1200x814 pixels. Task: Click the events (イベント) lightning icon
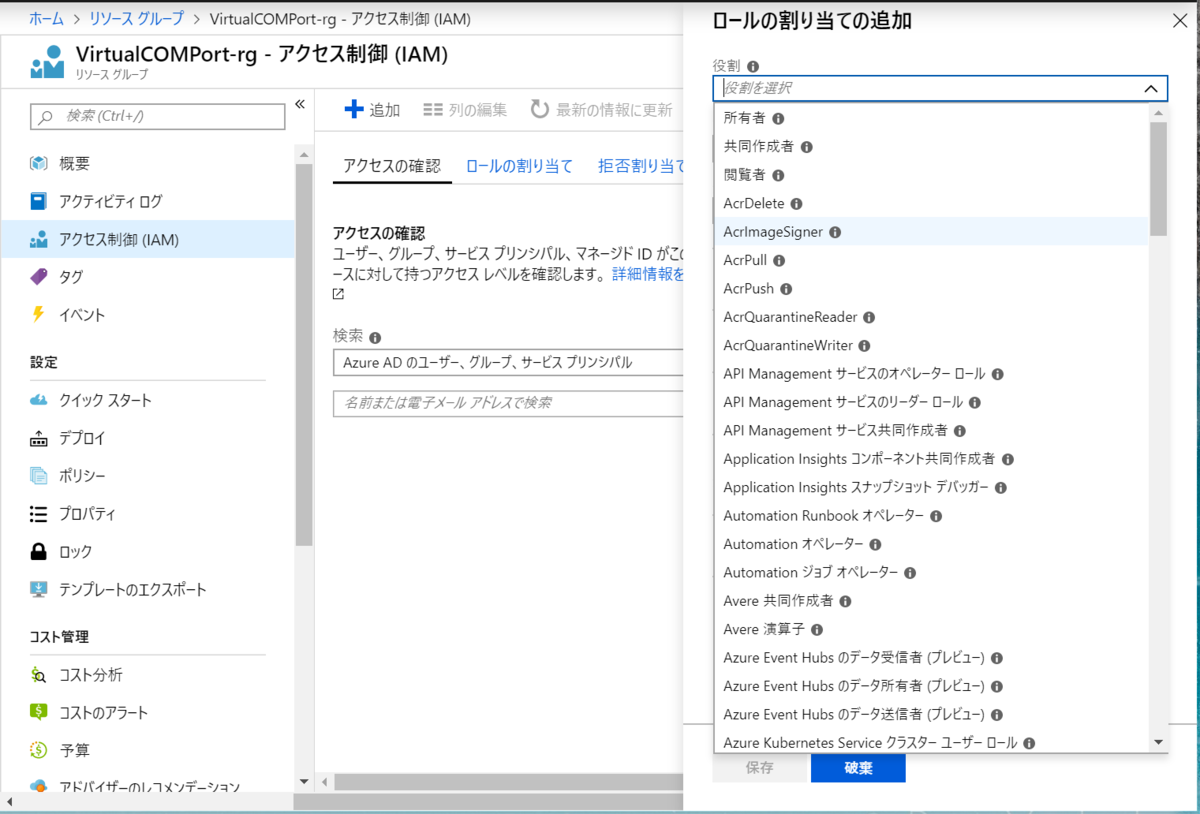click(x=39, y=315)
